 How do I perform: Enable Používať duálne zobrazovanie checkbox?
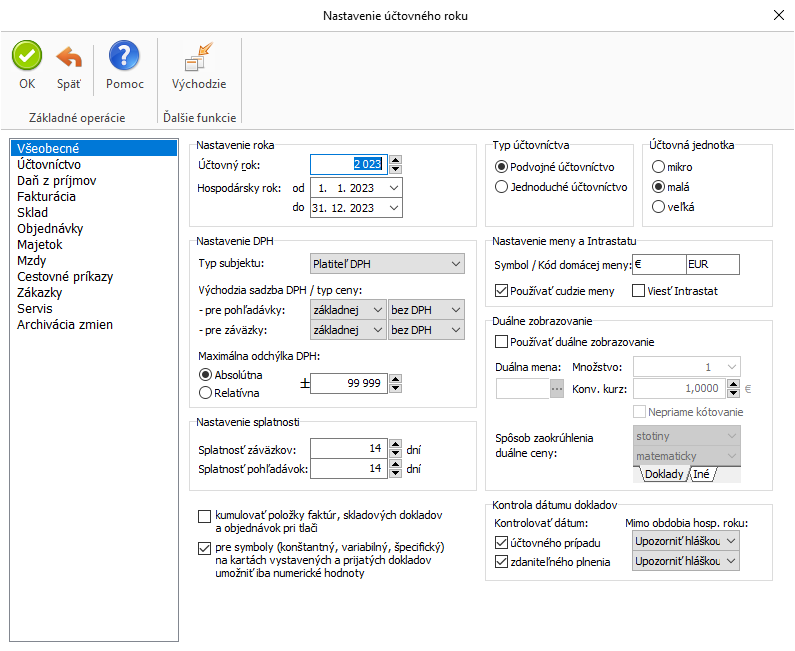(501, 342)
